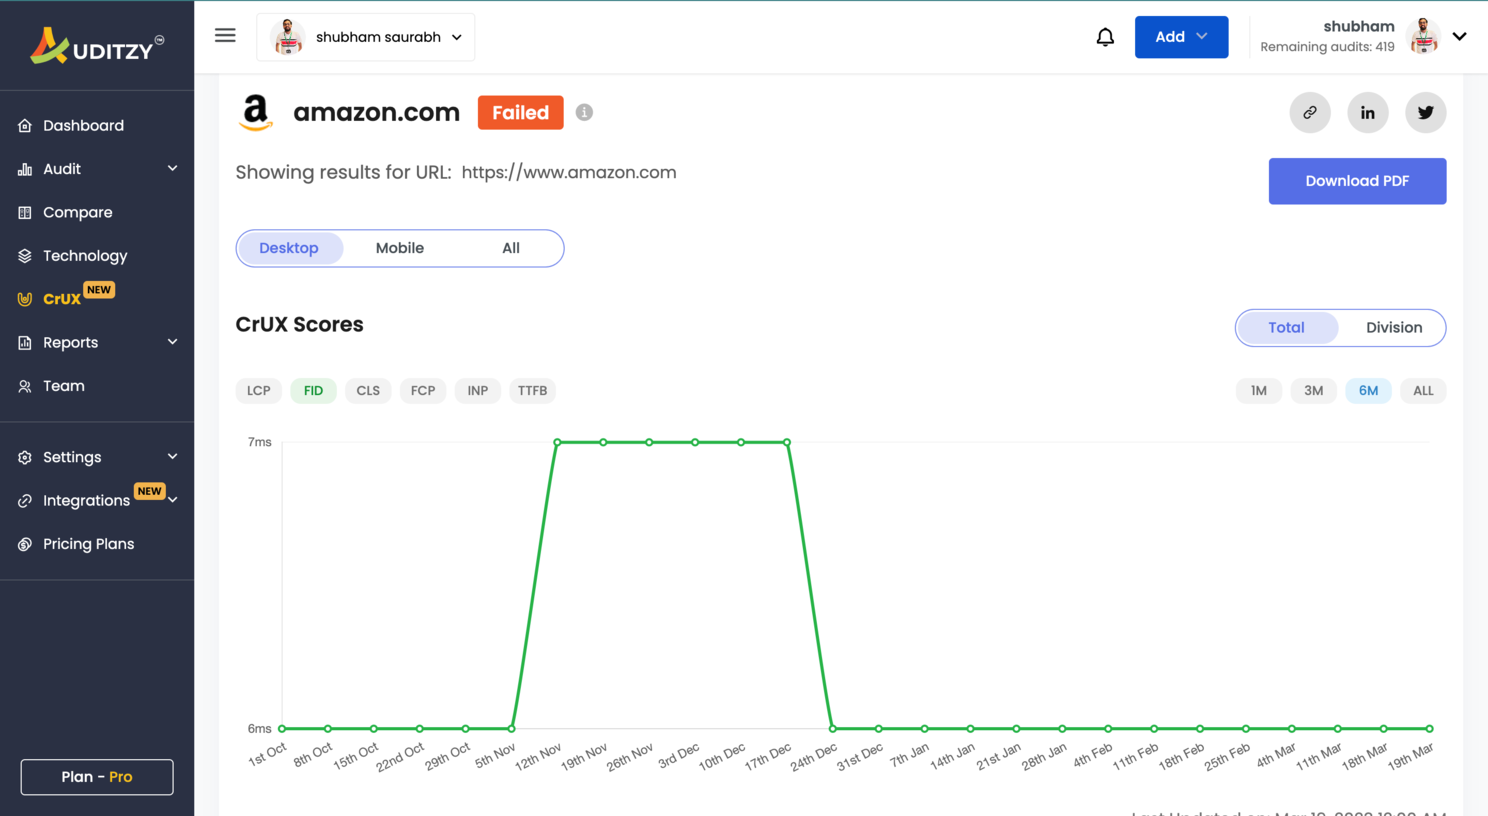The height and width of the screenshot is (816, 1488).
Task: Click the Failed status badge
Action: pos(521,113)
